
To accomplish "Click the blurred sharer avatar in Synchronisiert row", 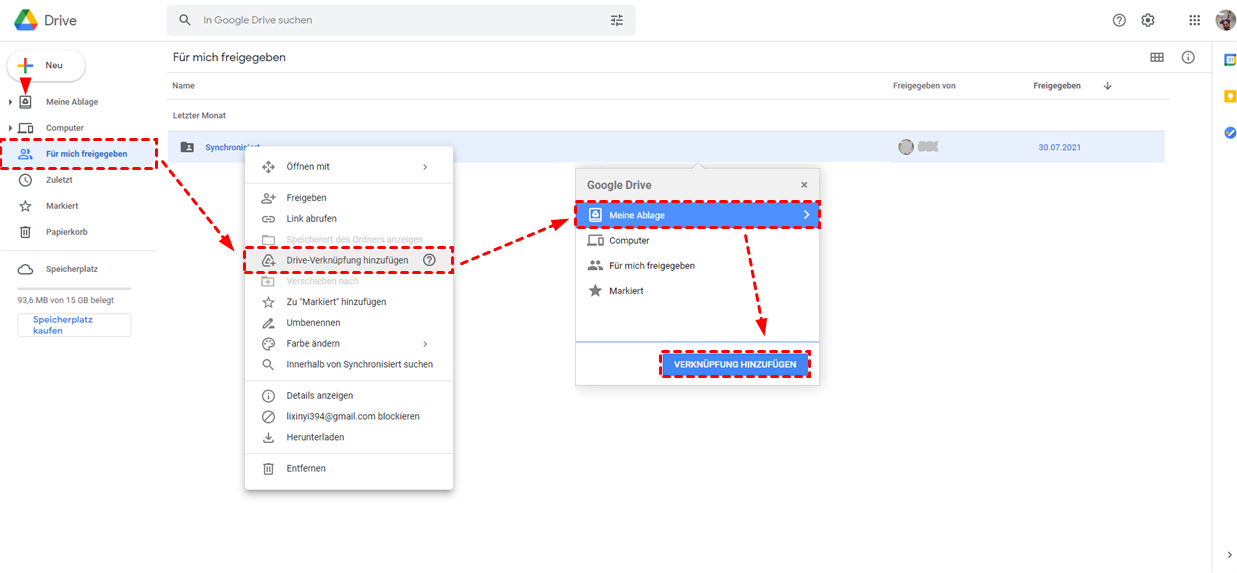I will point(906,147).
